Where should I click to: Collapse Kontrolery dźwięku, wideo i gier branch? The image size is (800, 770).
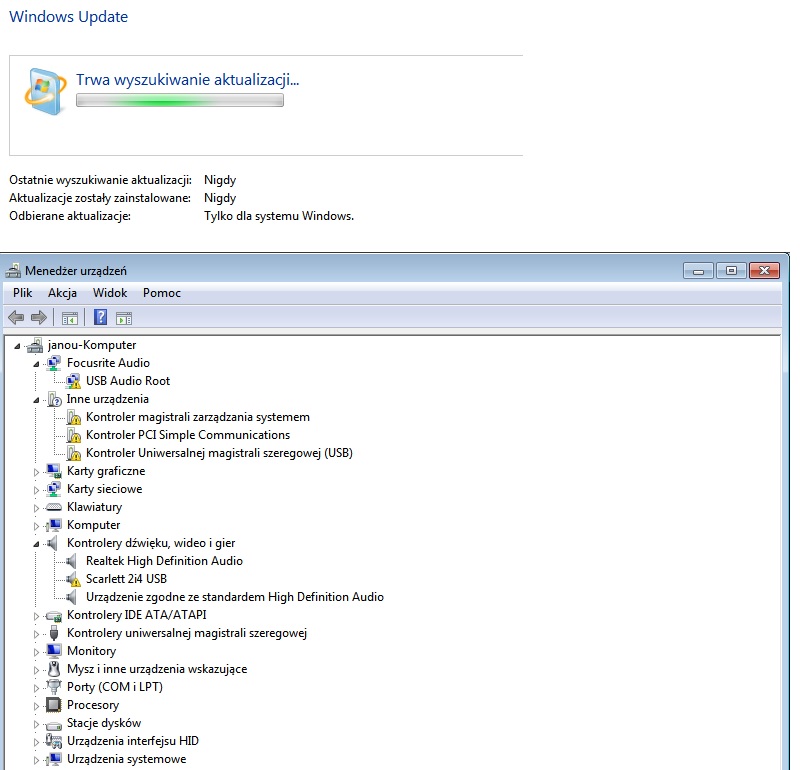click(x=36, y=544)
